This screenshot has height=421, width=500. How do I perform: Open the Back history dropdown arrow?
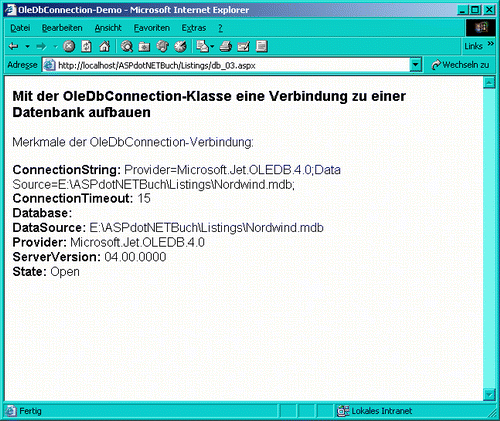(27, 46)
